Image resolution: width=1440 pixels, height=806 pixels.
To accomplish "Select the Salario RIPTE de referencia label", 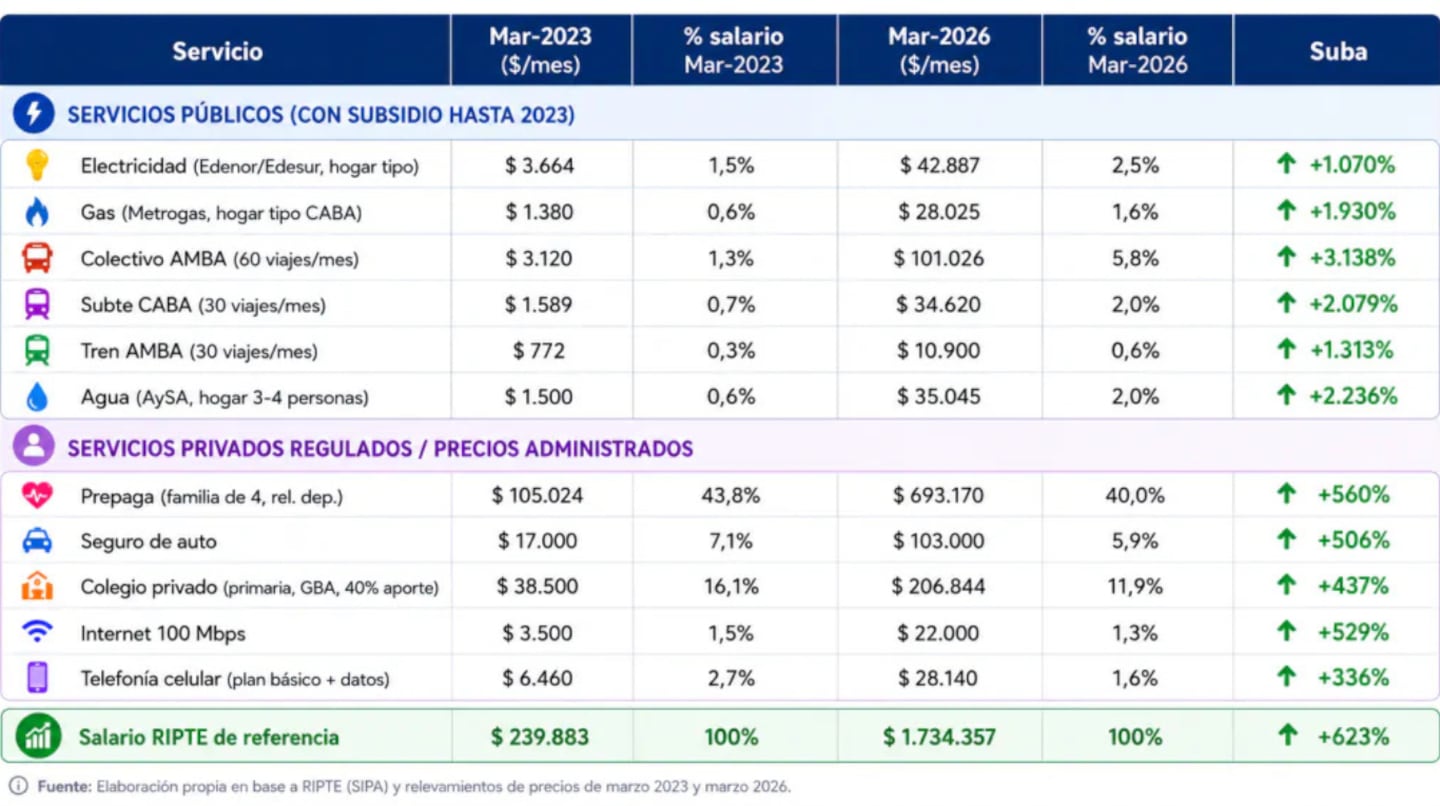I will (x=208, y=737).
